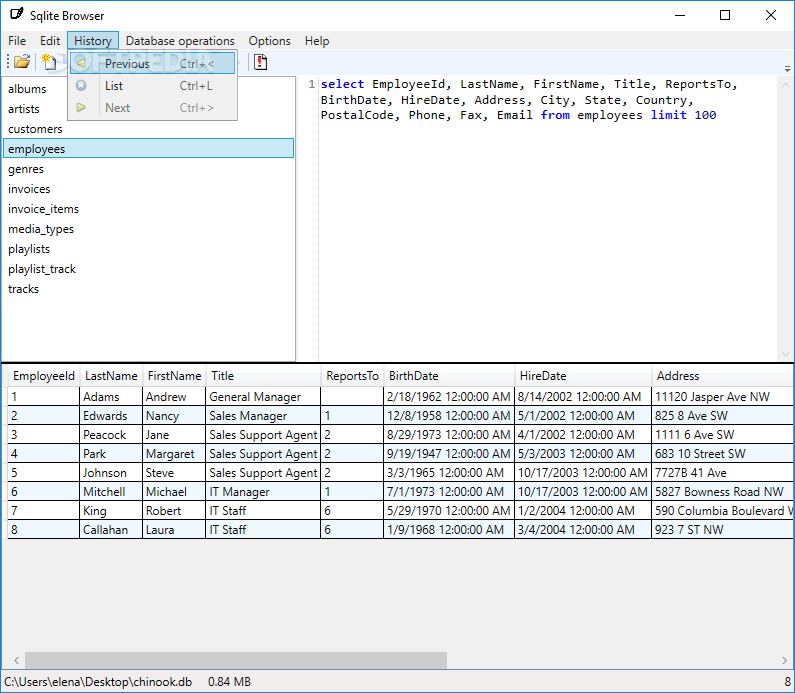
Task: Click the HireDate column header
Action: (583, 376)
